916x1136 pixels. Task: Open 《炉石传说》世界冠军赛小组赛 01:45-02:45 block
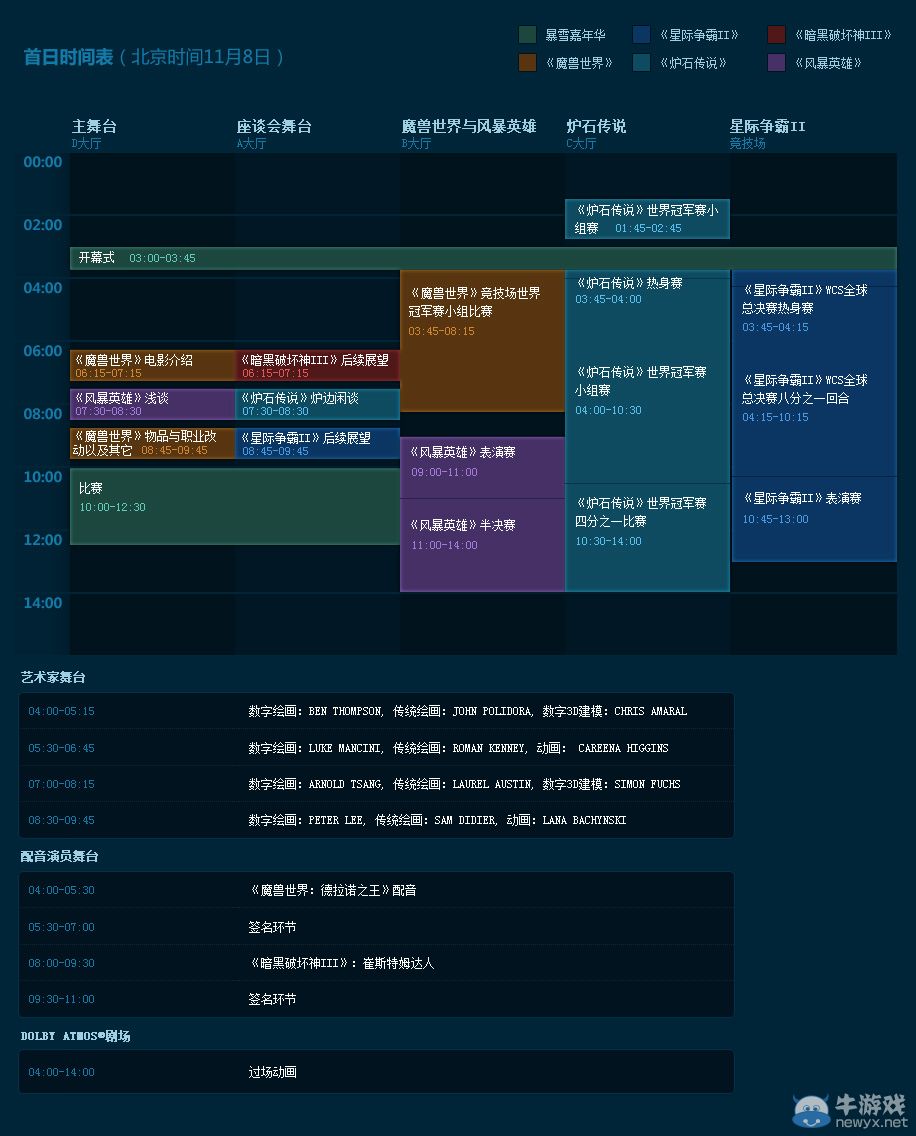tap(647, 219)
